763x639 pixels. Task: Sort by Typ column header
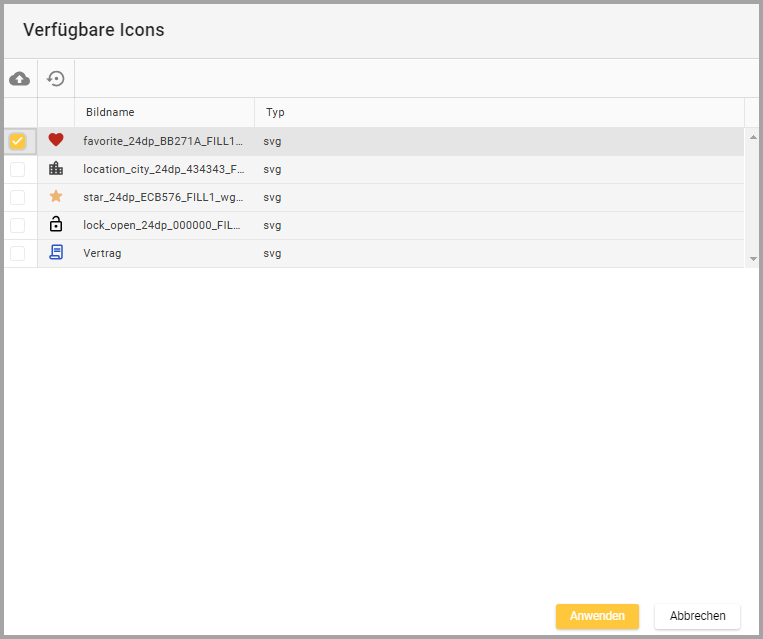pyautogui.click(x=275, y=112)
